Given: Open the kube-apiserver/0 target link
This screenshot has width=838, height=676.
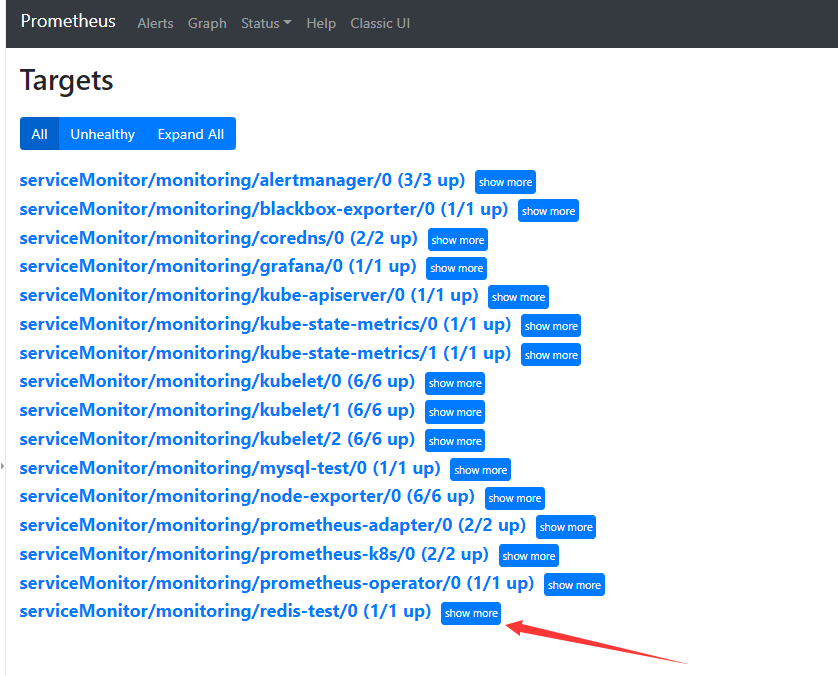Looking at the screenshot, I should coord(249,295).
